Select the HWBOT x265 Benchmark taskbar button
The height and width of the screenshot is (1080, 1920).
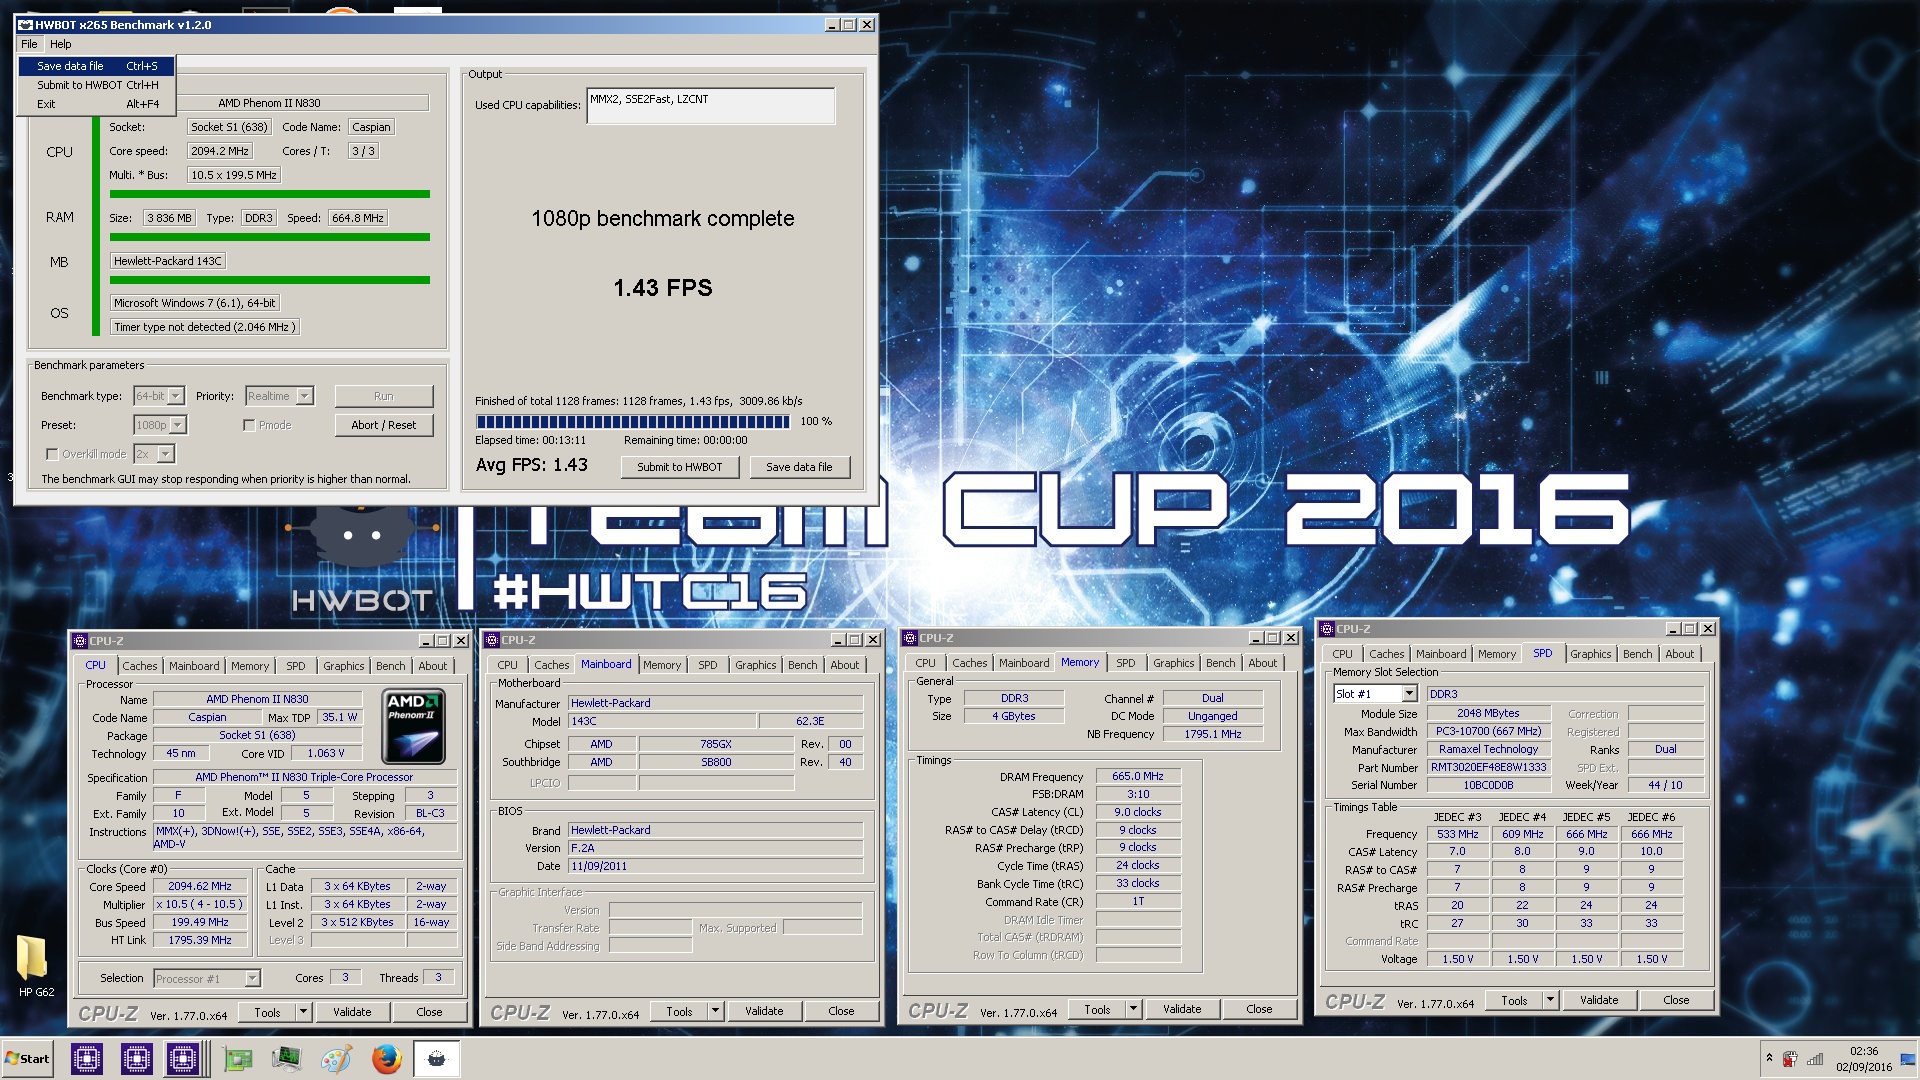(x=436, y=1058)
